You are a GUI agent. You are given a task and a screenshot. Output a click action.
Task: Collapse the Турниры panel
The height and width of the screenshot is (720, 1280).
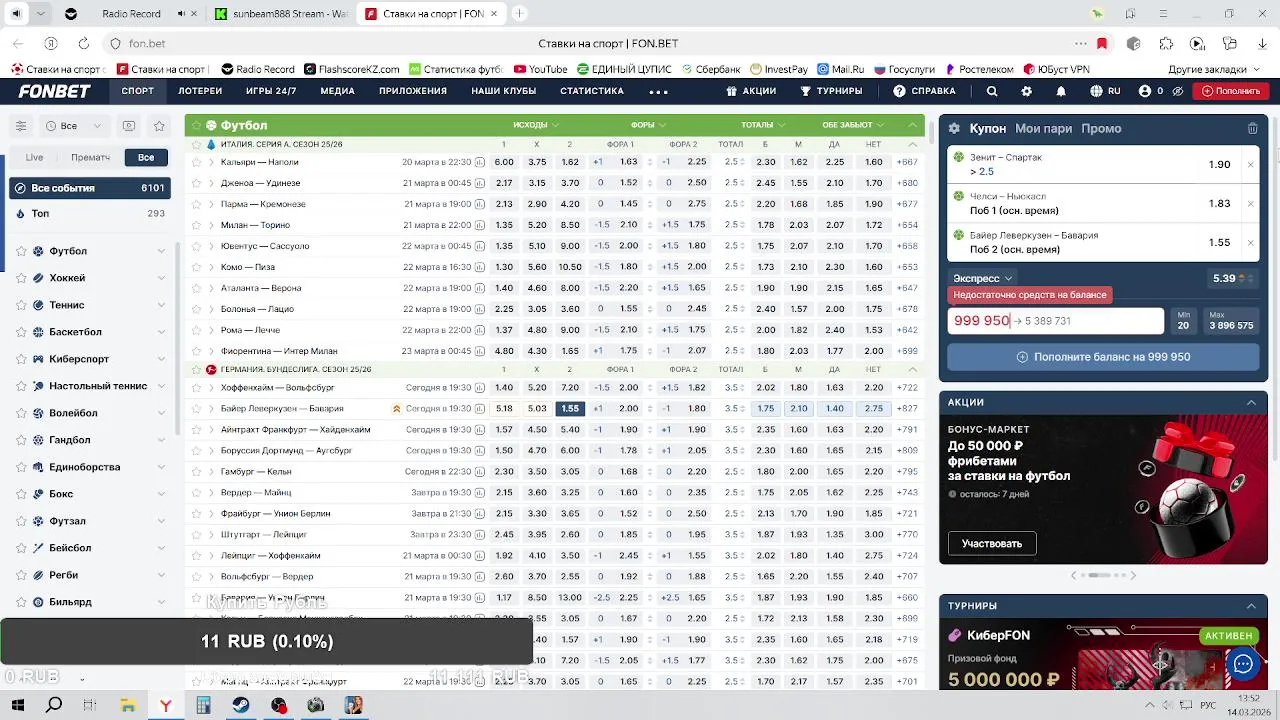(x=1251, y=606)
